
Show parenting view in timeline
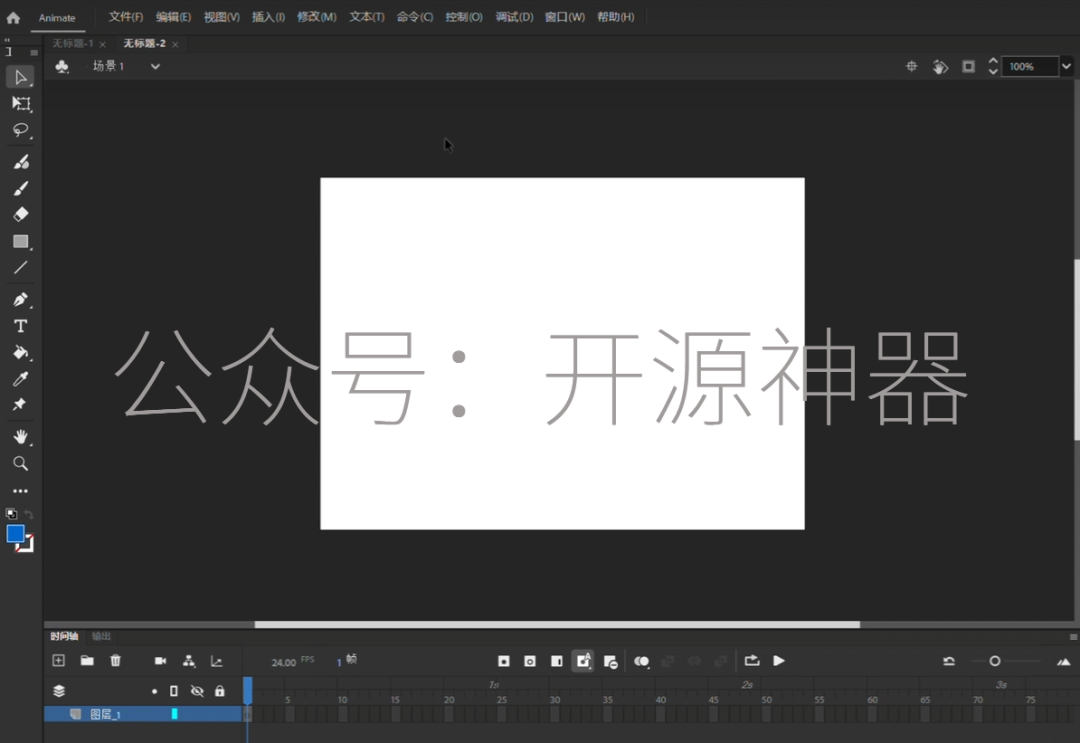[189, 661]
